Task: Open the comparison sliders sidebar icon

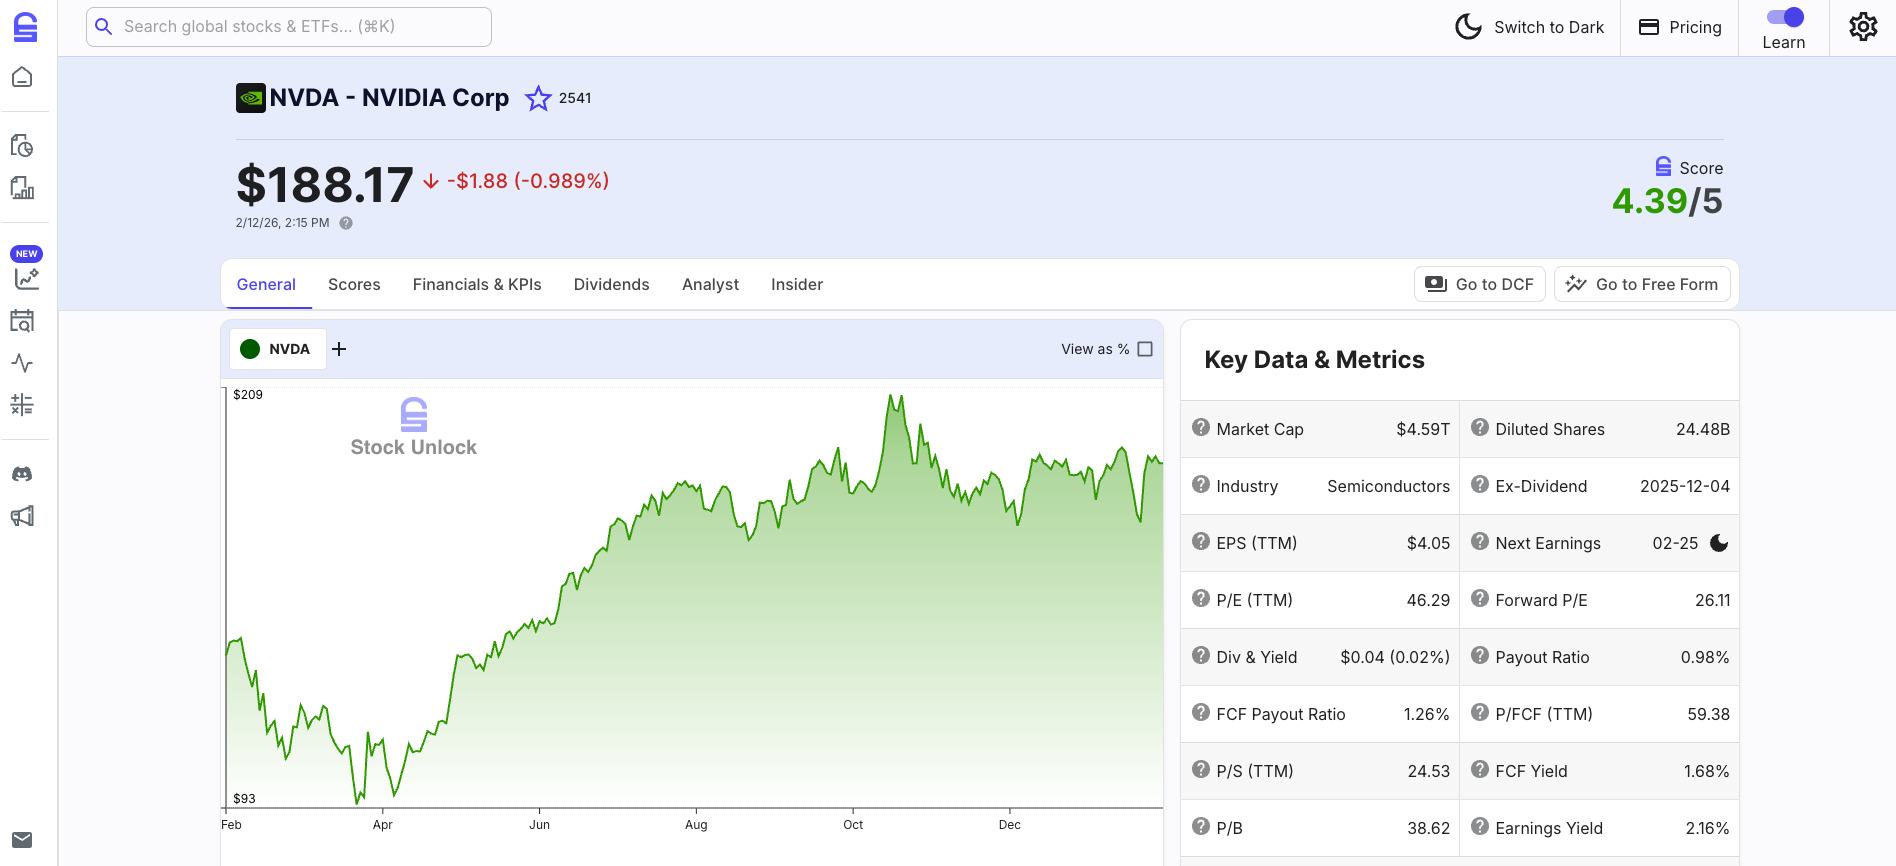Action: pos(22,404)
